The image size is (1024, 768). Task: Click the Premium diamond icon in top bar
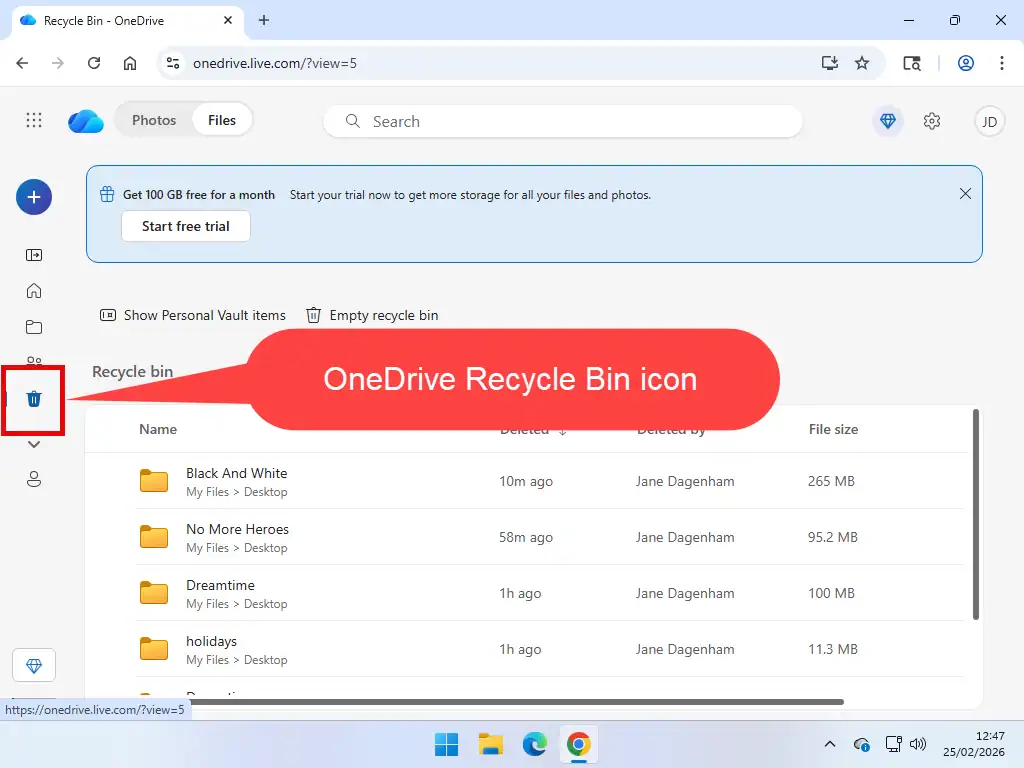click(x=888, y=120)
